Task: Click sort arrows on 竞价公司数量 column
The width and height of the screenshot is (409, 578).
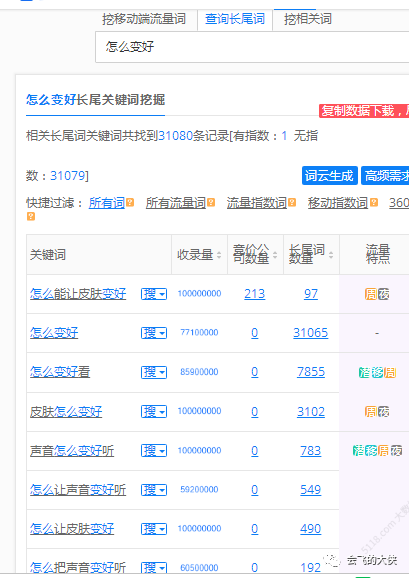Action: coord(275,255)
